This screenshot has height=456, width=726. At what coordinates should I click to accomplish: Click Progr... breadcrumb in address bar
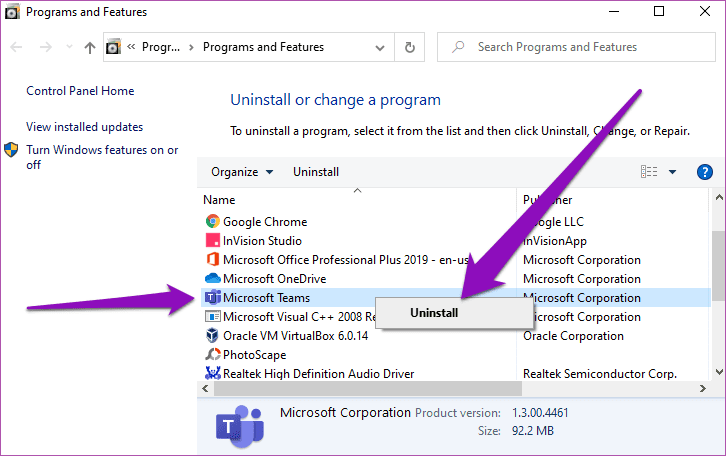161,47
